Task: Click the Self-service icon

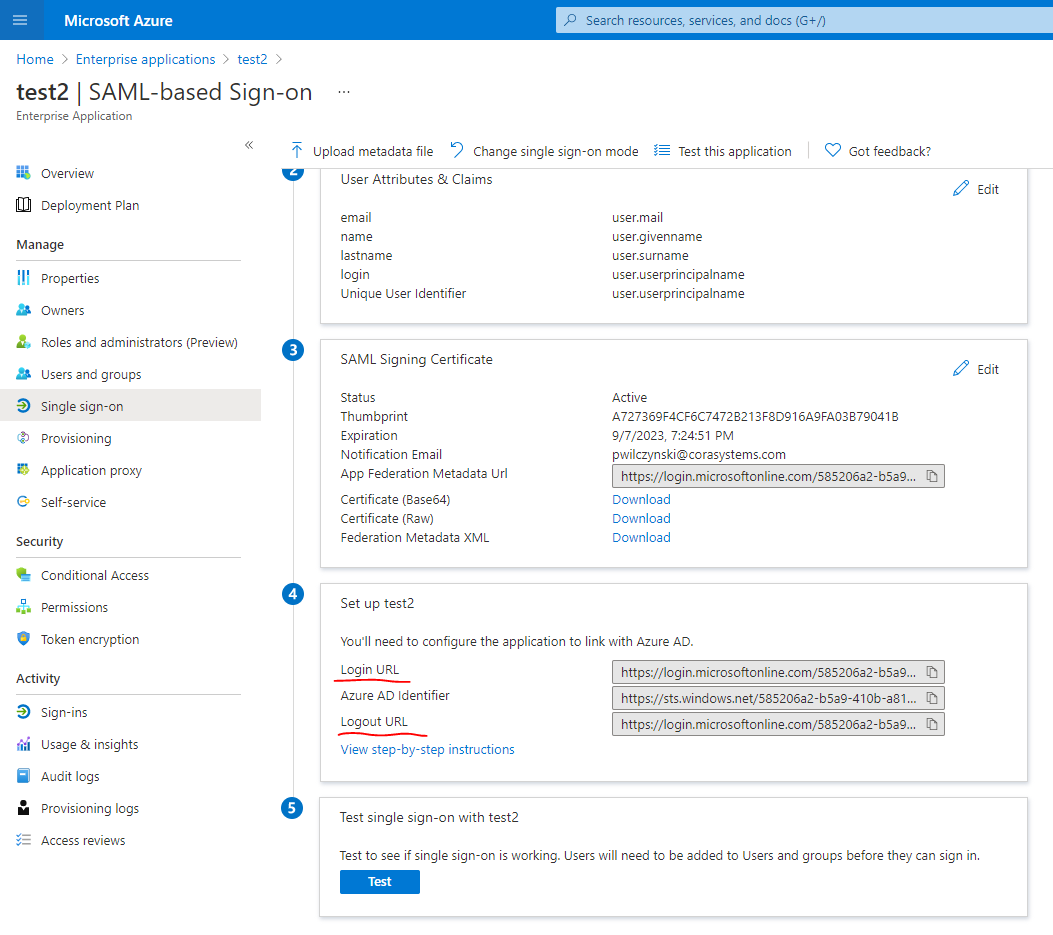Action: point(24,502)
